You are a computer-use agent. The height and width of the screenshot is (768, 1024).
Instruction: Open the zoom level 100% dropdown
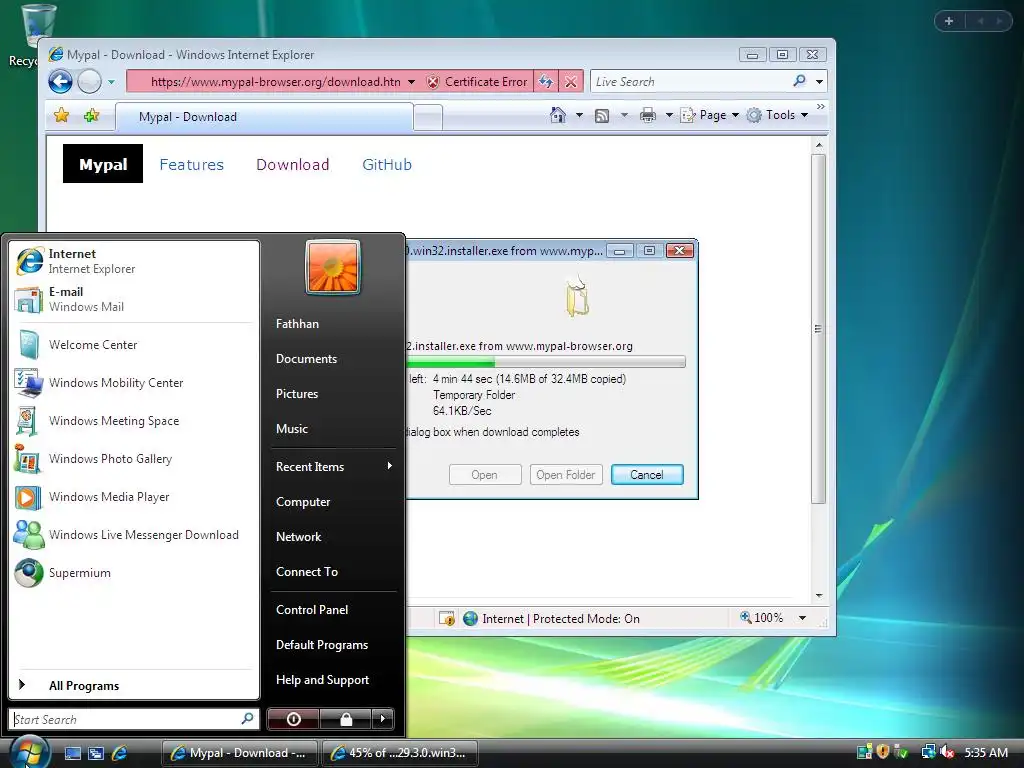click(803, 618)
